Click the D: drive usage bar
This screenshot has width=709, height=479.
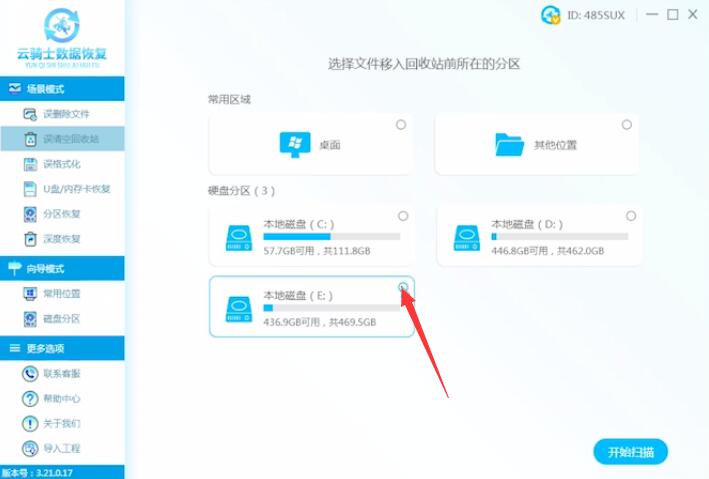(x=560, y=237)
